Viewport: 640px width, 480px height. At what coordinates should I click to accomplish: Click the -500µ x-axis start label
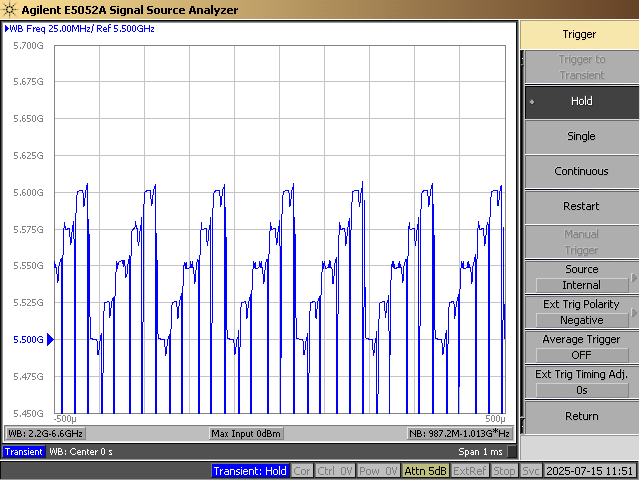(x=65, y=419)
